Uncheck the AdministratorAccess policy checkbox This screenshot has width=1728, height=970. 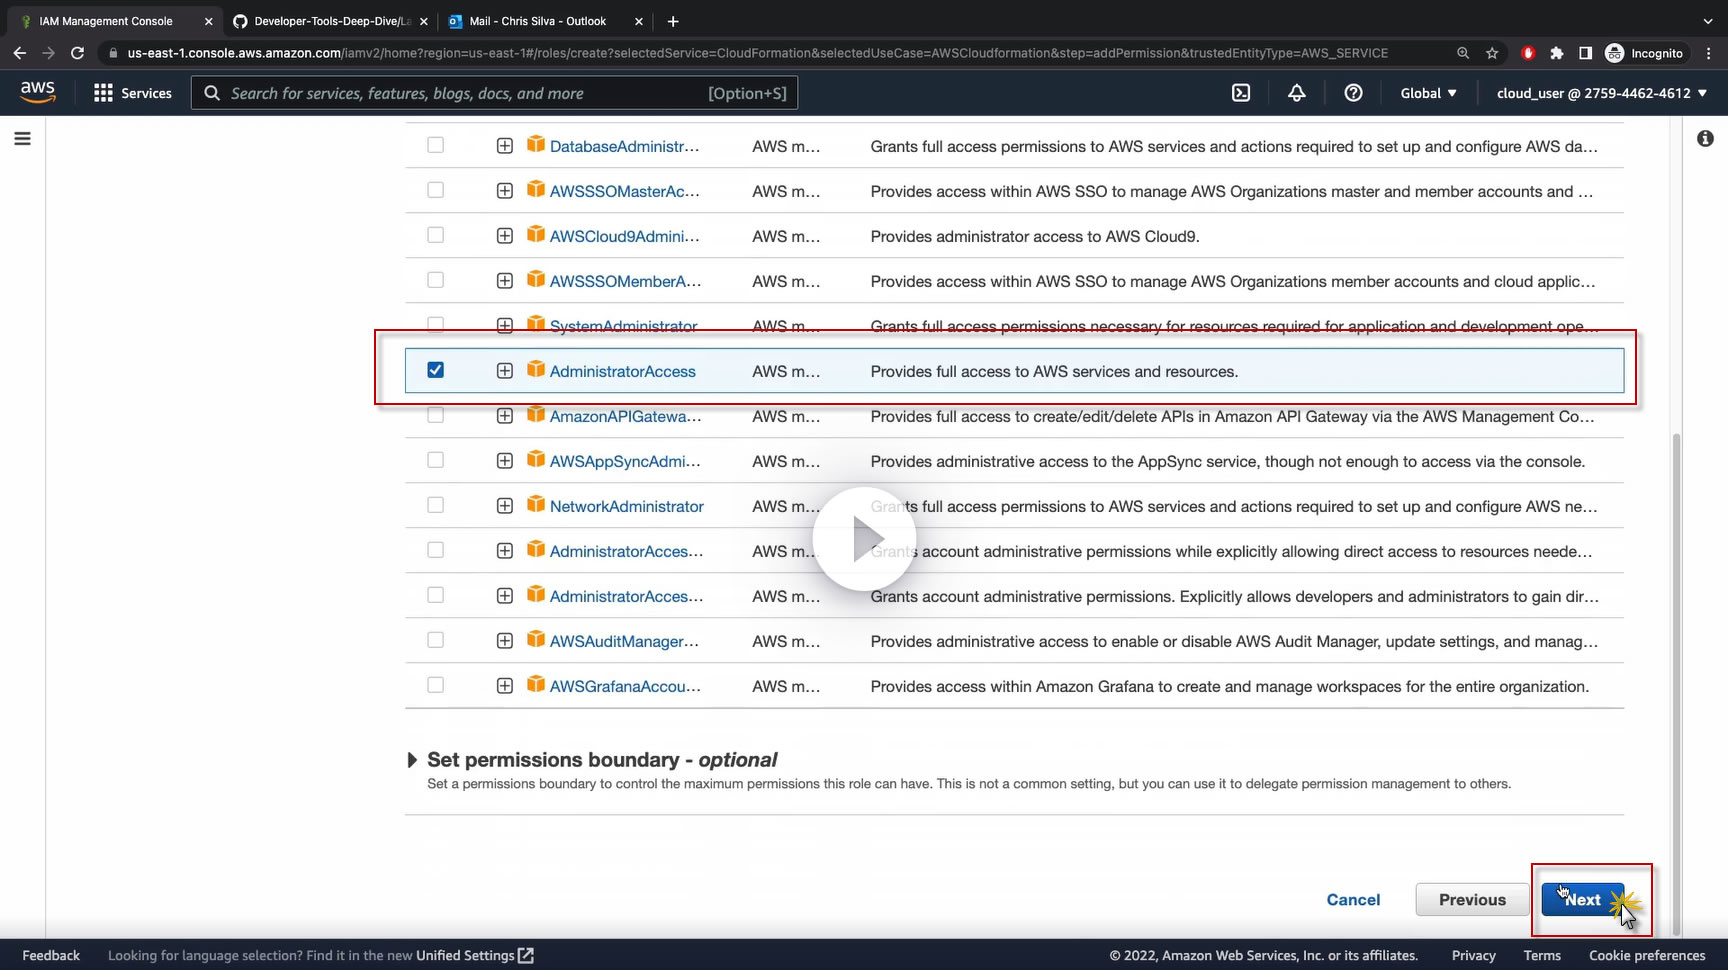click(x=435, y=370)
